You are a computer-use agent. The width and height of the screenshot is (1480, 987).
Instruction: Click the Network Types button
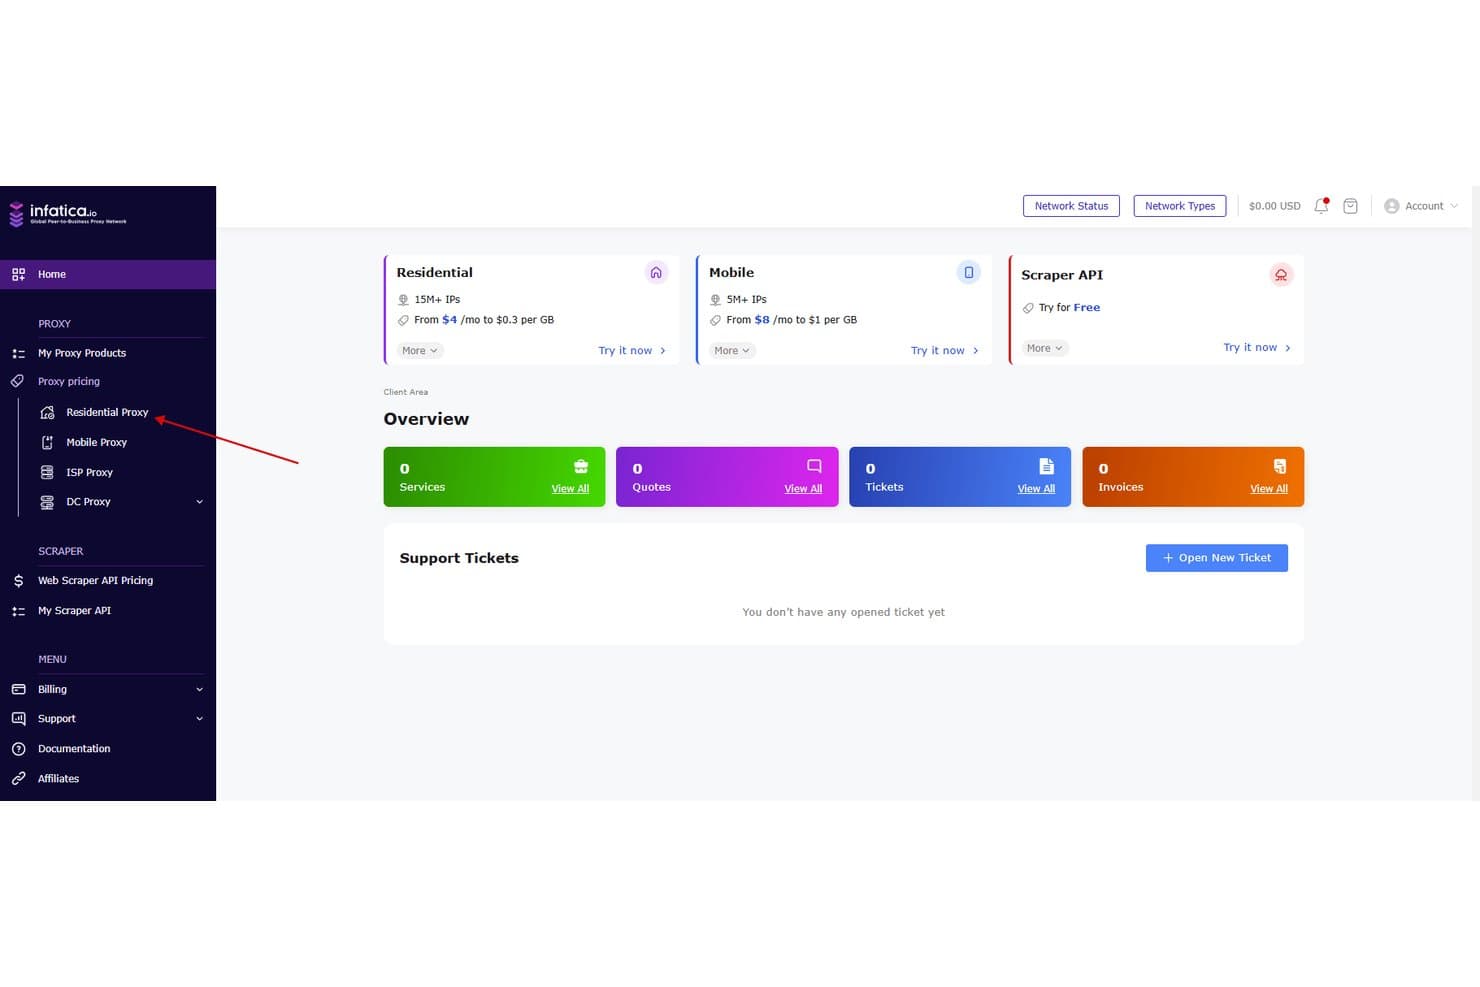tap(1180, 206)
